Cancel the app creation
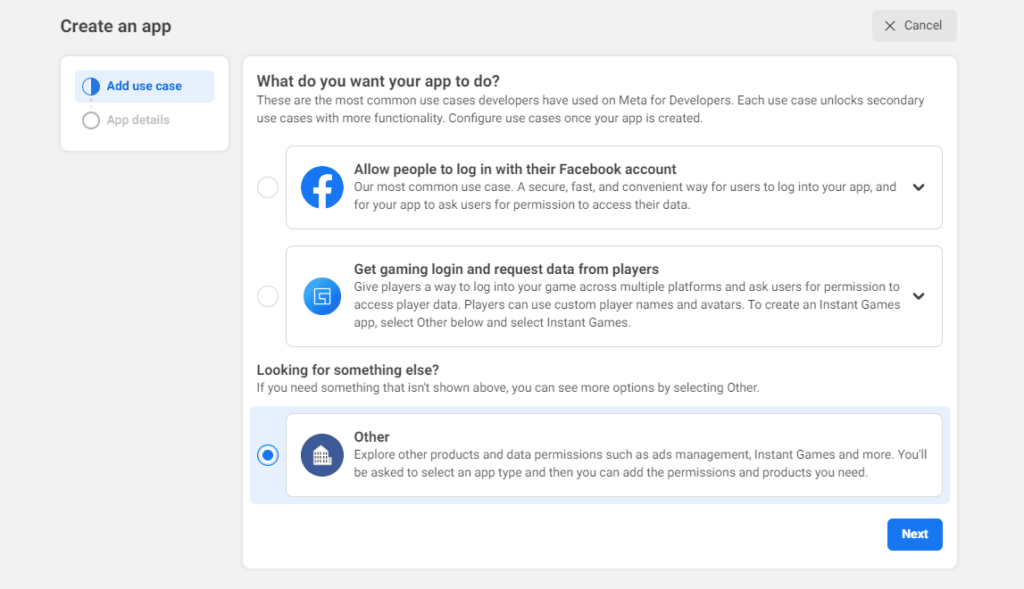 tap(914, 25)
